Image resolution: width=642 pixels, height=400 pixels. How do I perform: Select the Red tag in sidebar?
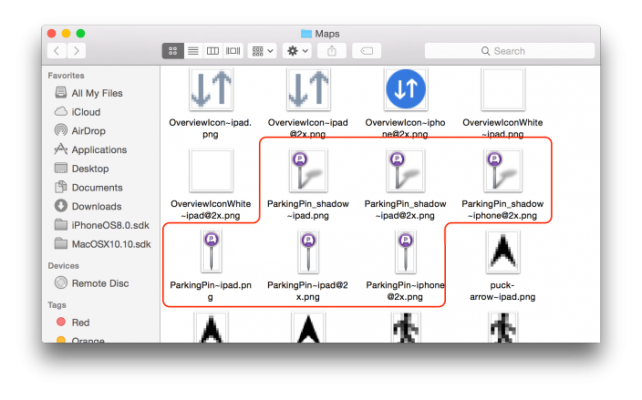[80, 323]
